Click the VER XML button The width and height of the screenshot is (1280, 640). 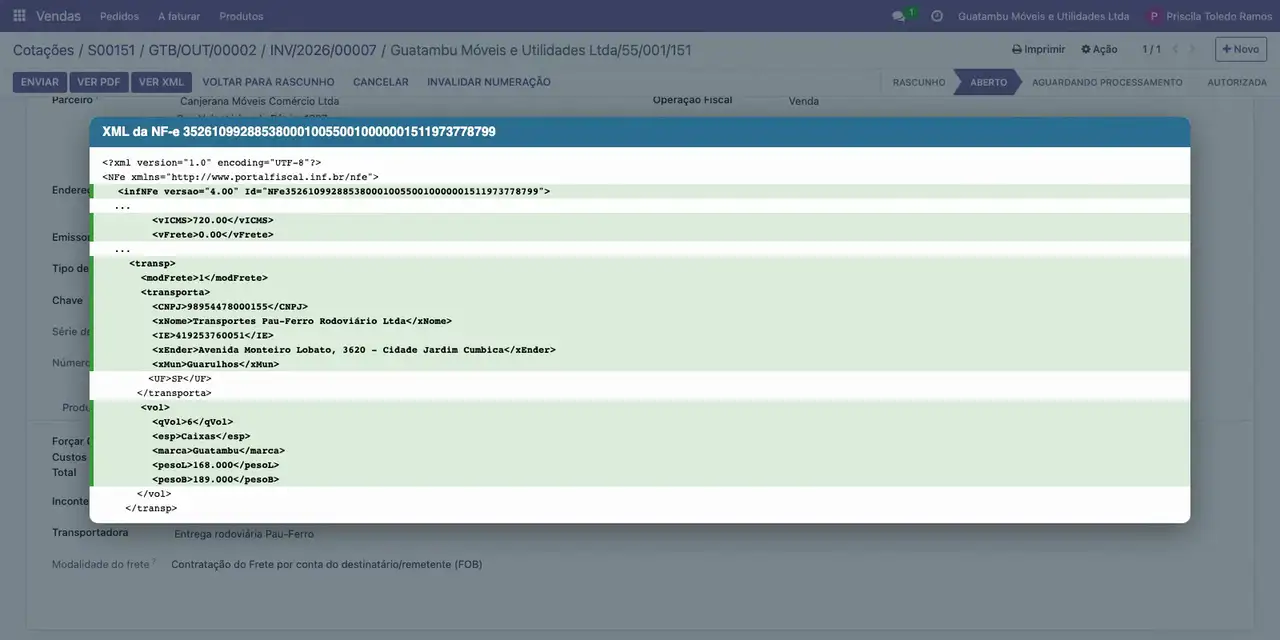coord(161,82)
